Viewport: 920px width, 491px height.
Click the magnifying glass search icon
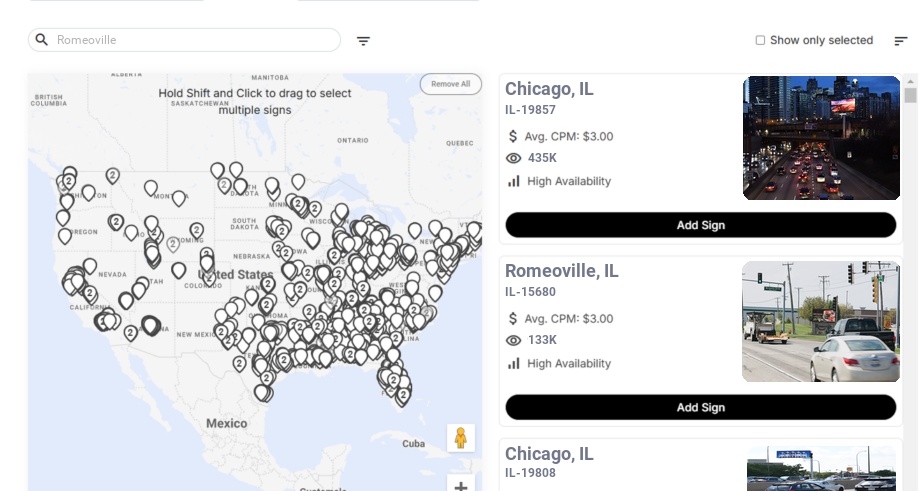point(42,39)
